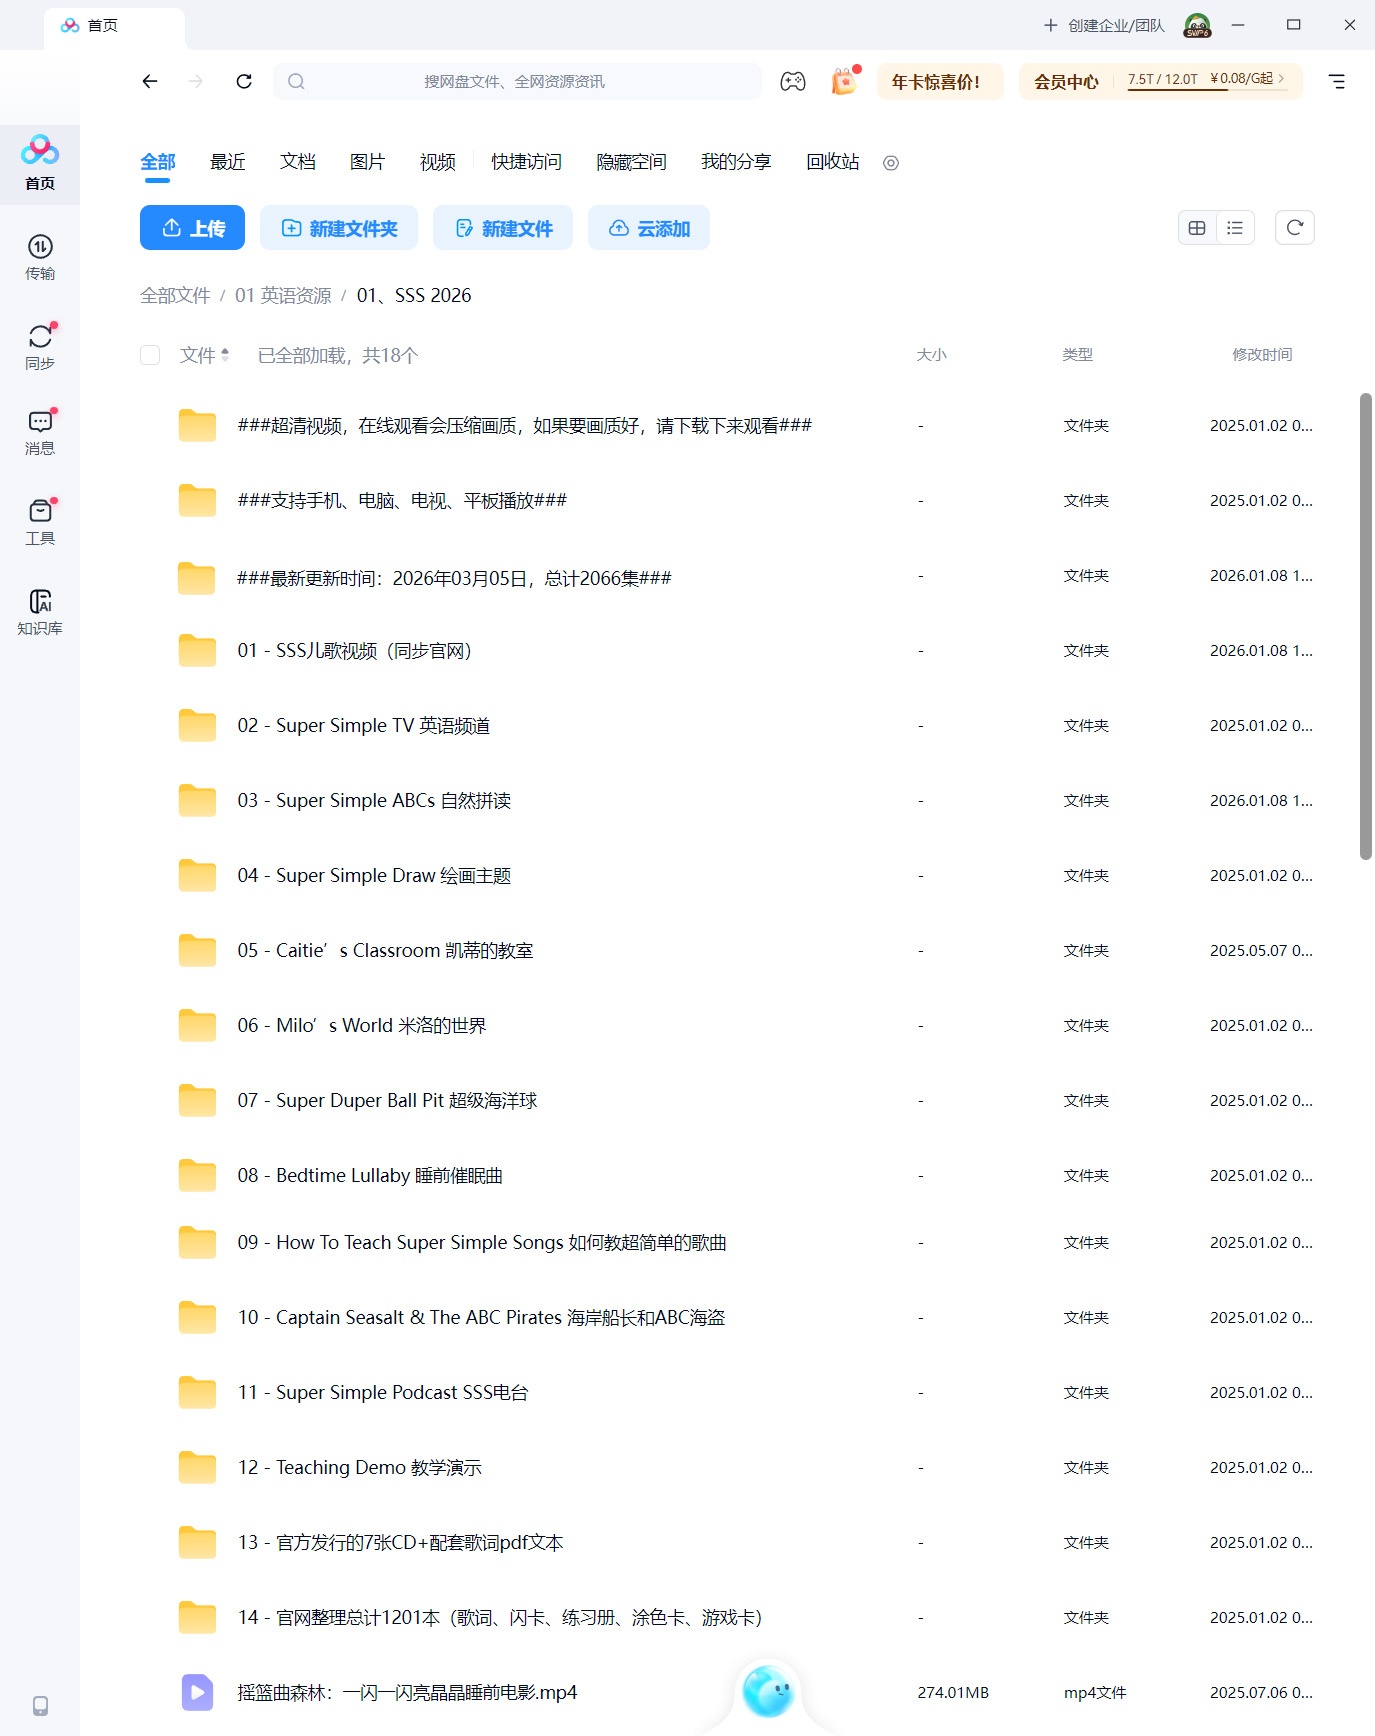Switch to the 回收站 tab
This screenshot has height=1736, width=1375.
(x=832, y=162)
